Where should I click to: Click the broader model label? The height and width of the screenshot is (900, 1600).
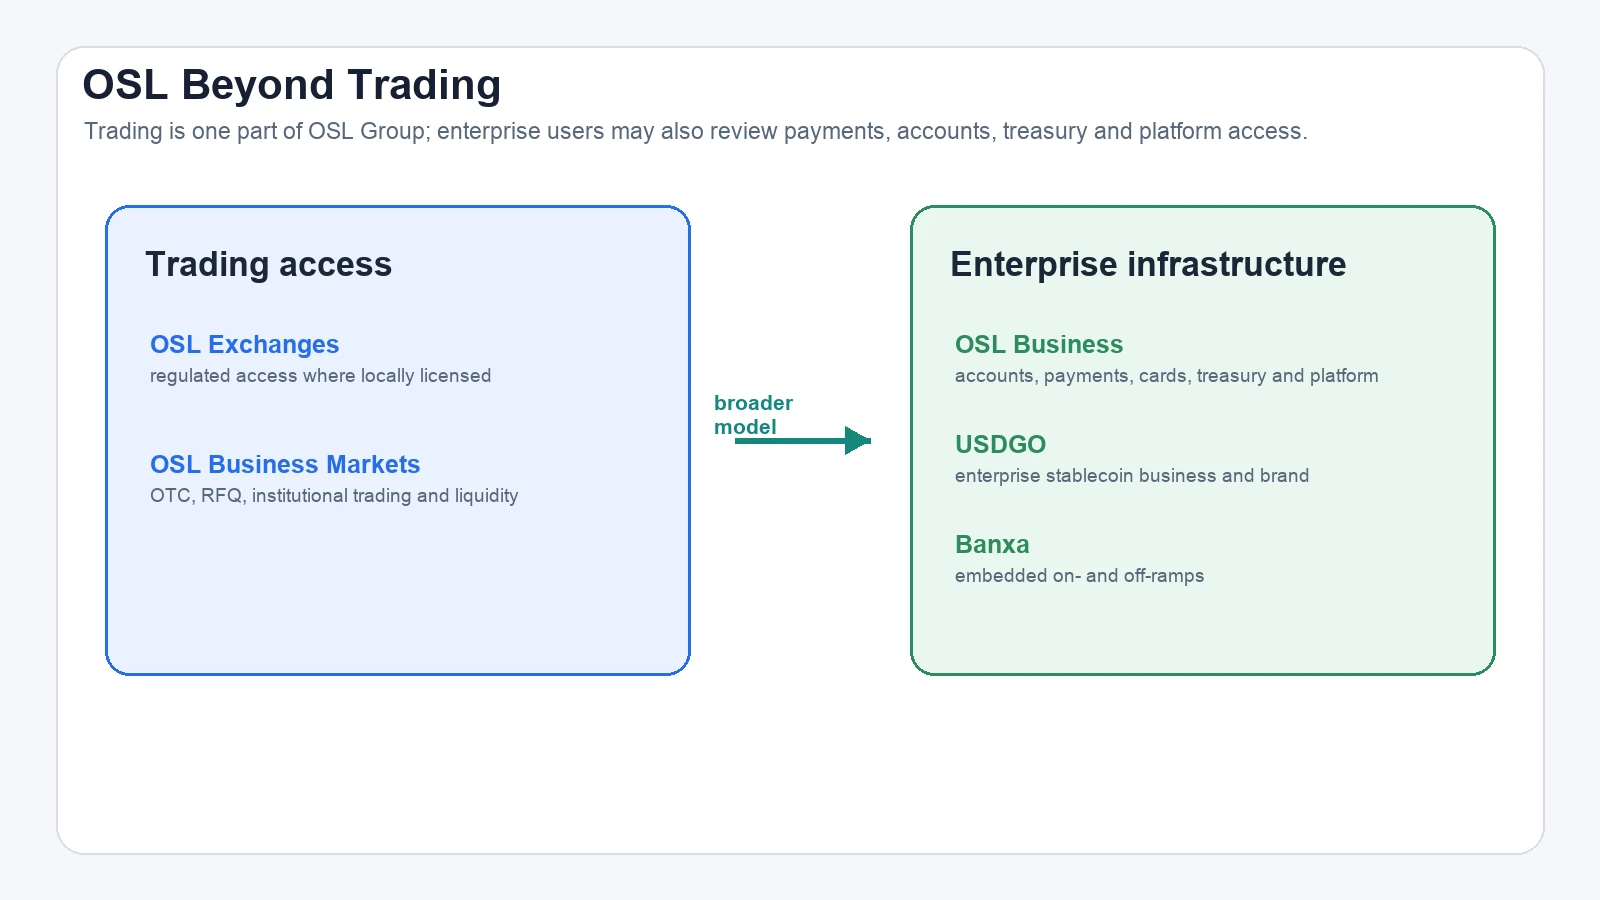tap(753, 414)
